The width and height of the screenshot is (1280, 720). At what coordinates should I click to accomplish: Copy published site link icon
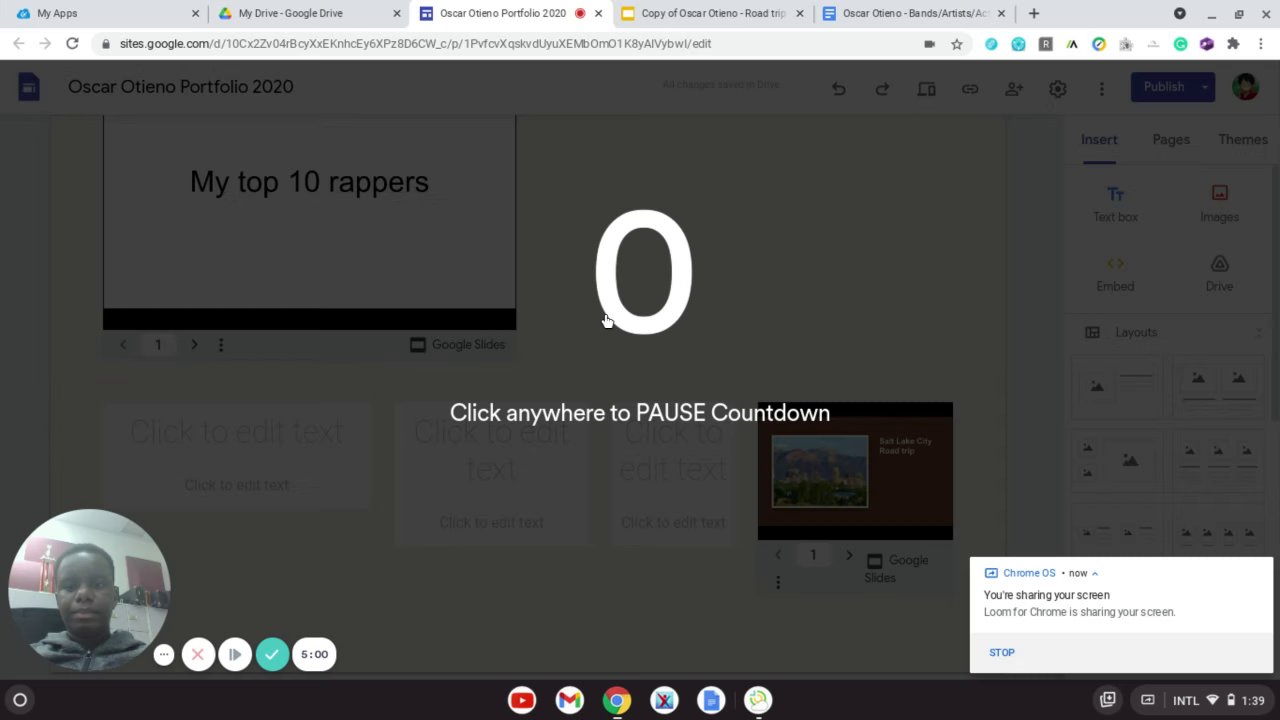[970, 89]
